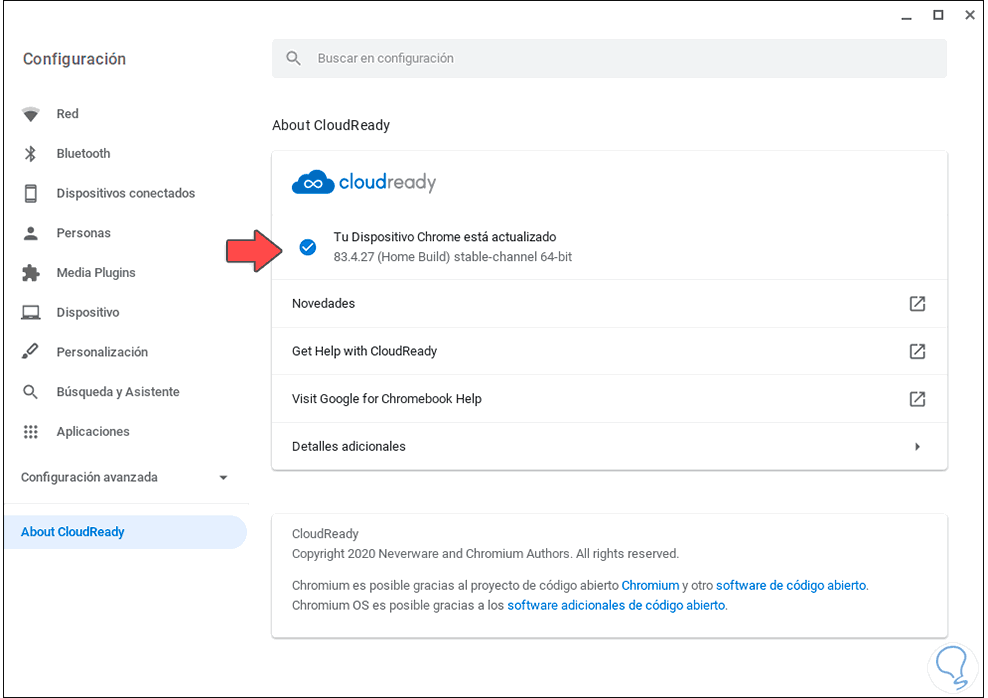Select About CloudReady in the sidebar
This screenshot has height=698, width=988.
[x=73, y=532]
